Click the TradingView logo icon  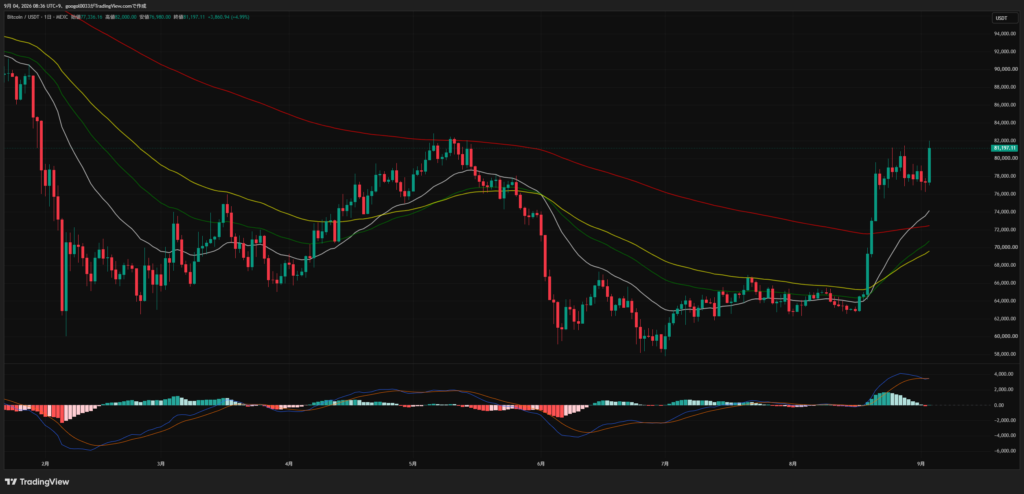click(10, 482)
